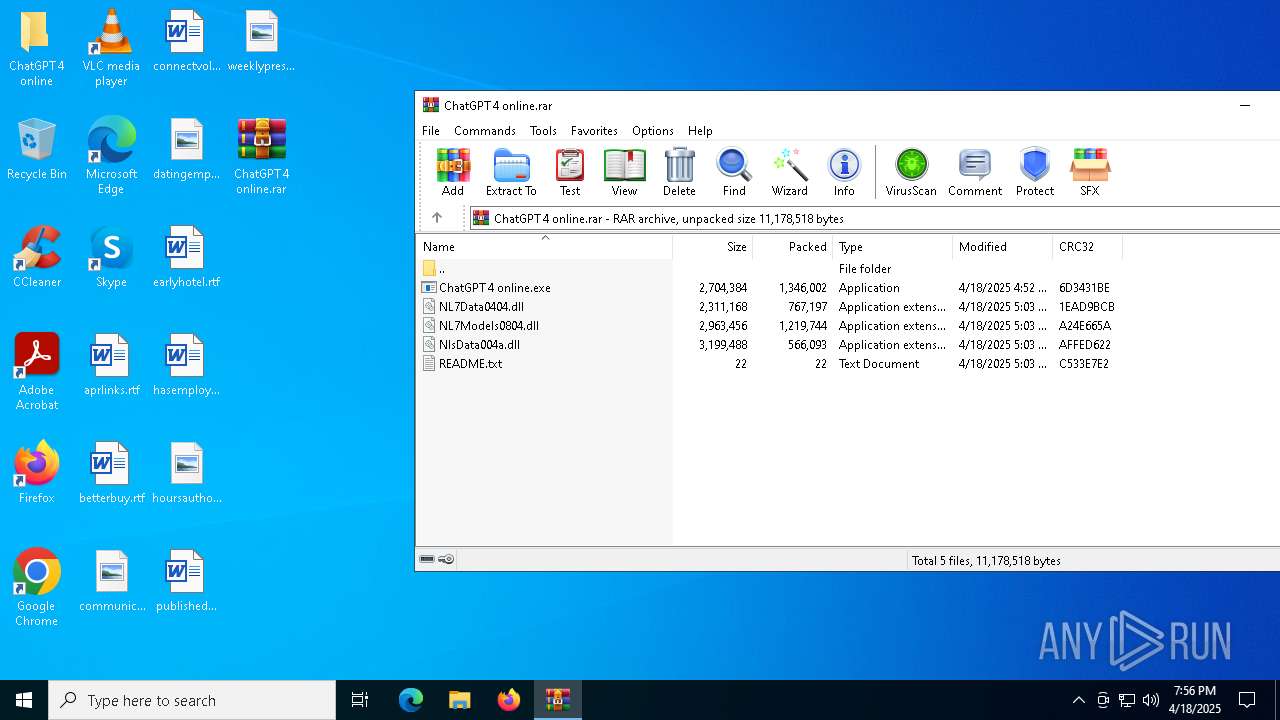Viewport: 1280px width, 720px height.
Task: Open Task View on the taskbar
Action: 360,700
